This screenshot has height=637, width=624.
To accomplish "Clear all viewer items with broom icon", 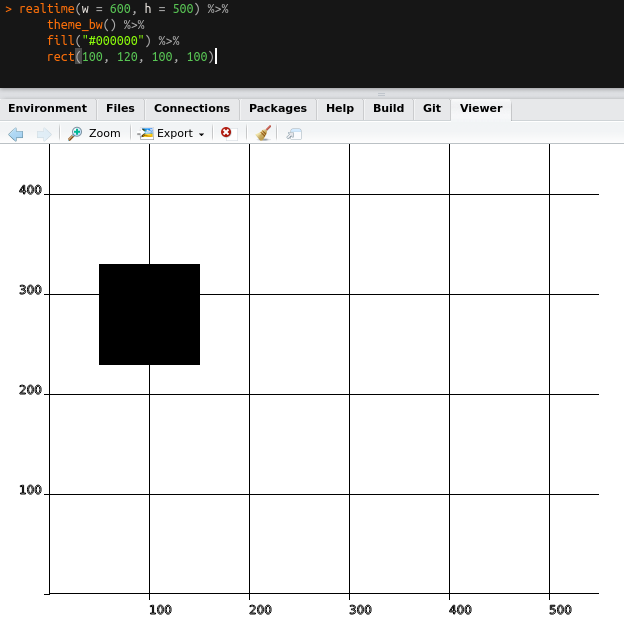I will (x=263, y=133).
